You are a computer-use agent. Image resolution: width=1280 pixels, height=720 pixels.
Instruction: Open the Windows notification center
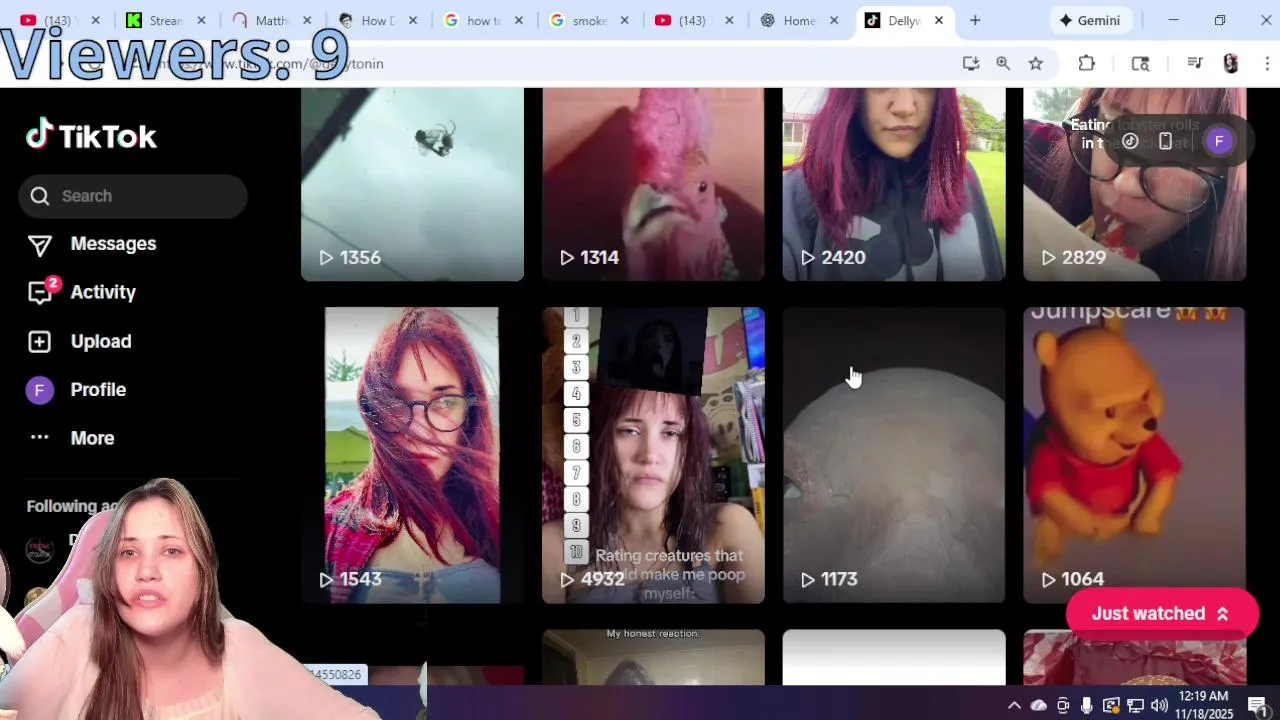(x=1258, y=705)
